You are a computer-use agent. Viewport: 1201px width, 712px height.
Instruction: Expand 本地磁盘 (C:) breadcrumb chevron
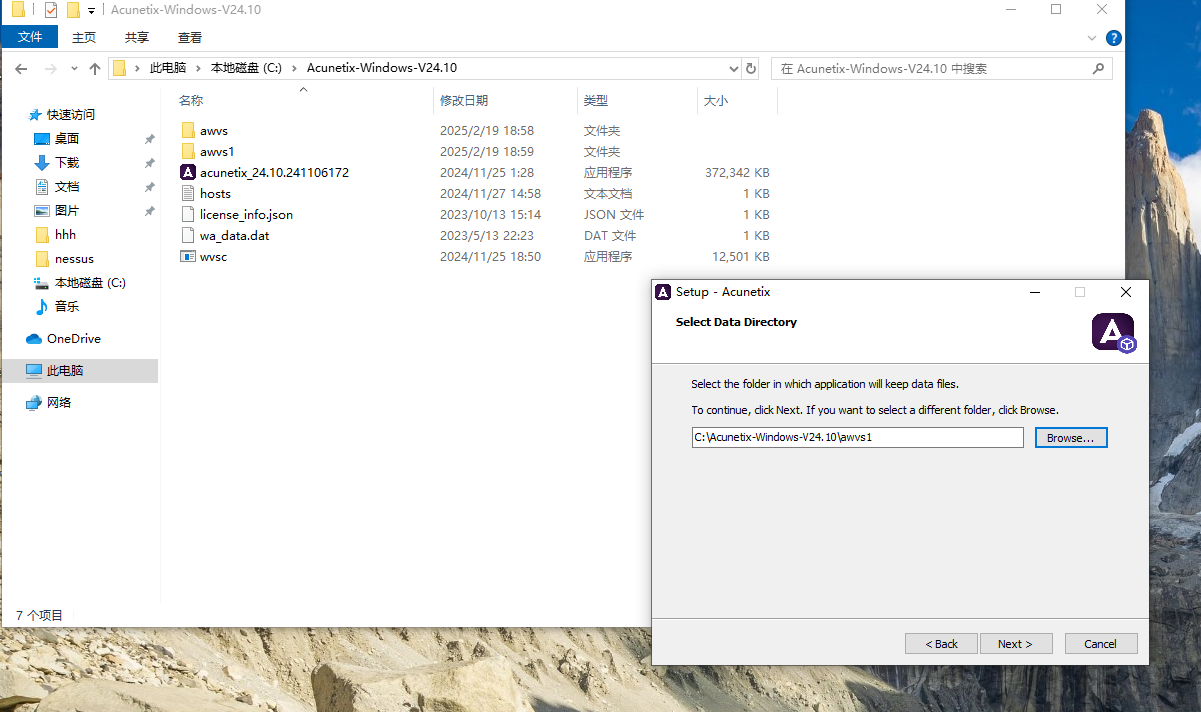[294, 69]
